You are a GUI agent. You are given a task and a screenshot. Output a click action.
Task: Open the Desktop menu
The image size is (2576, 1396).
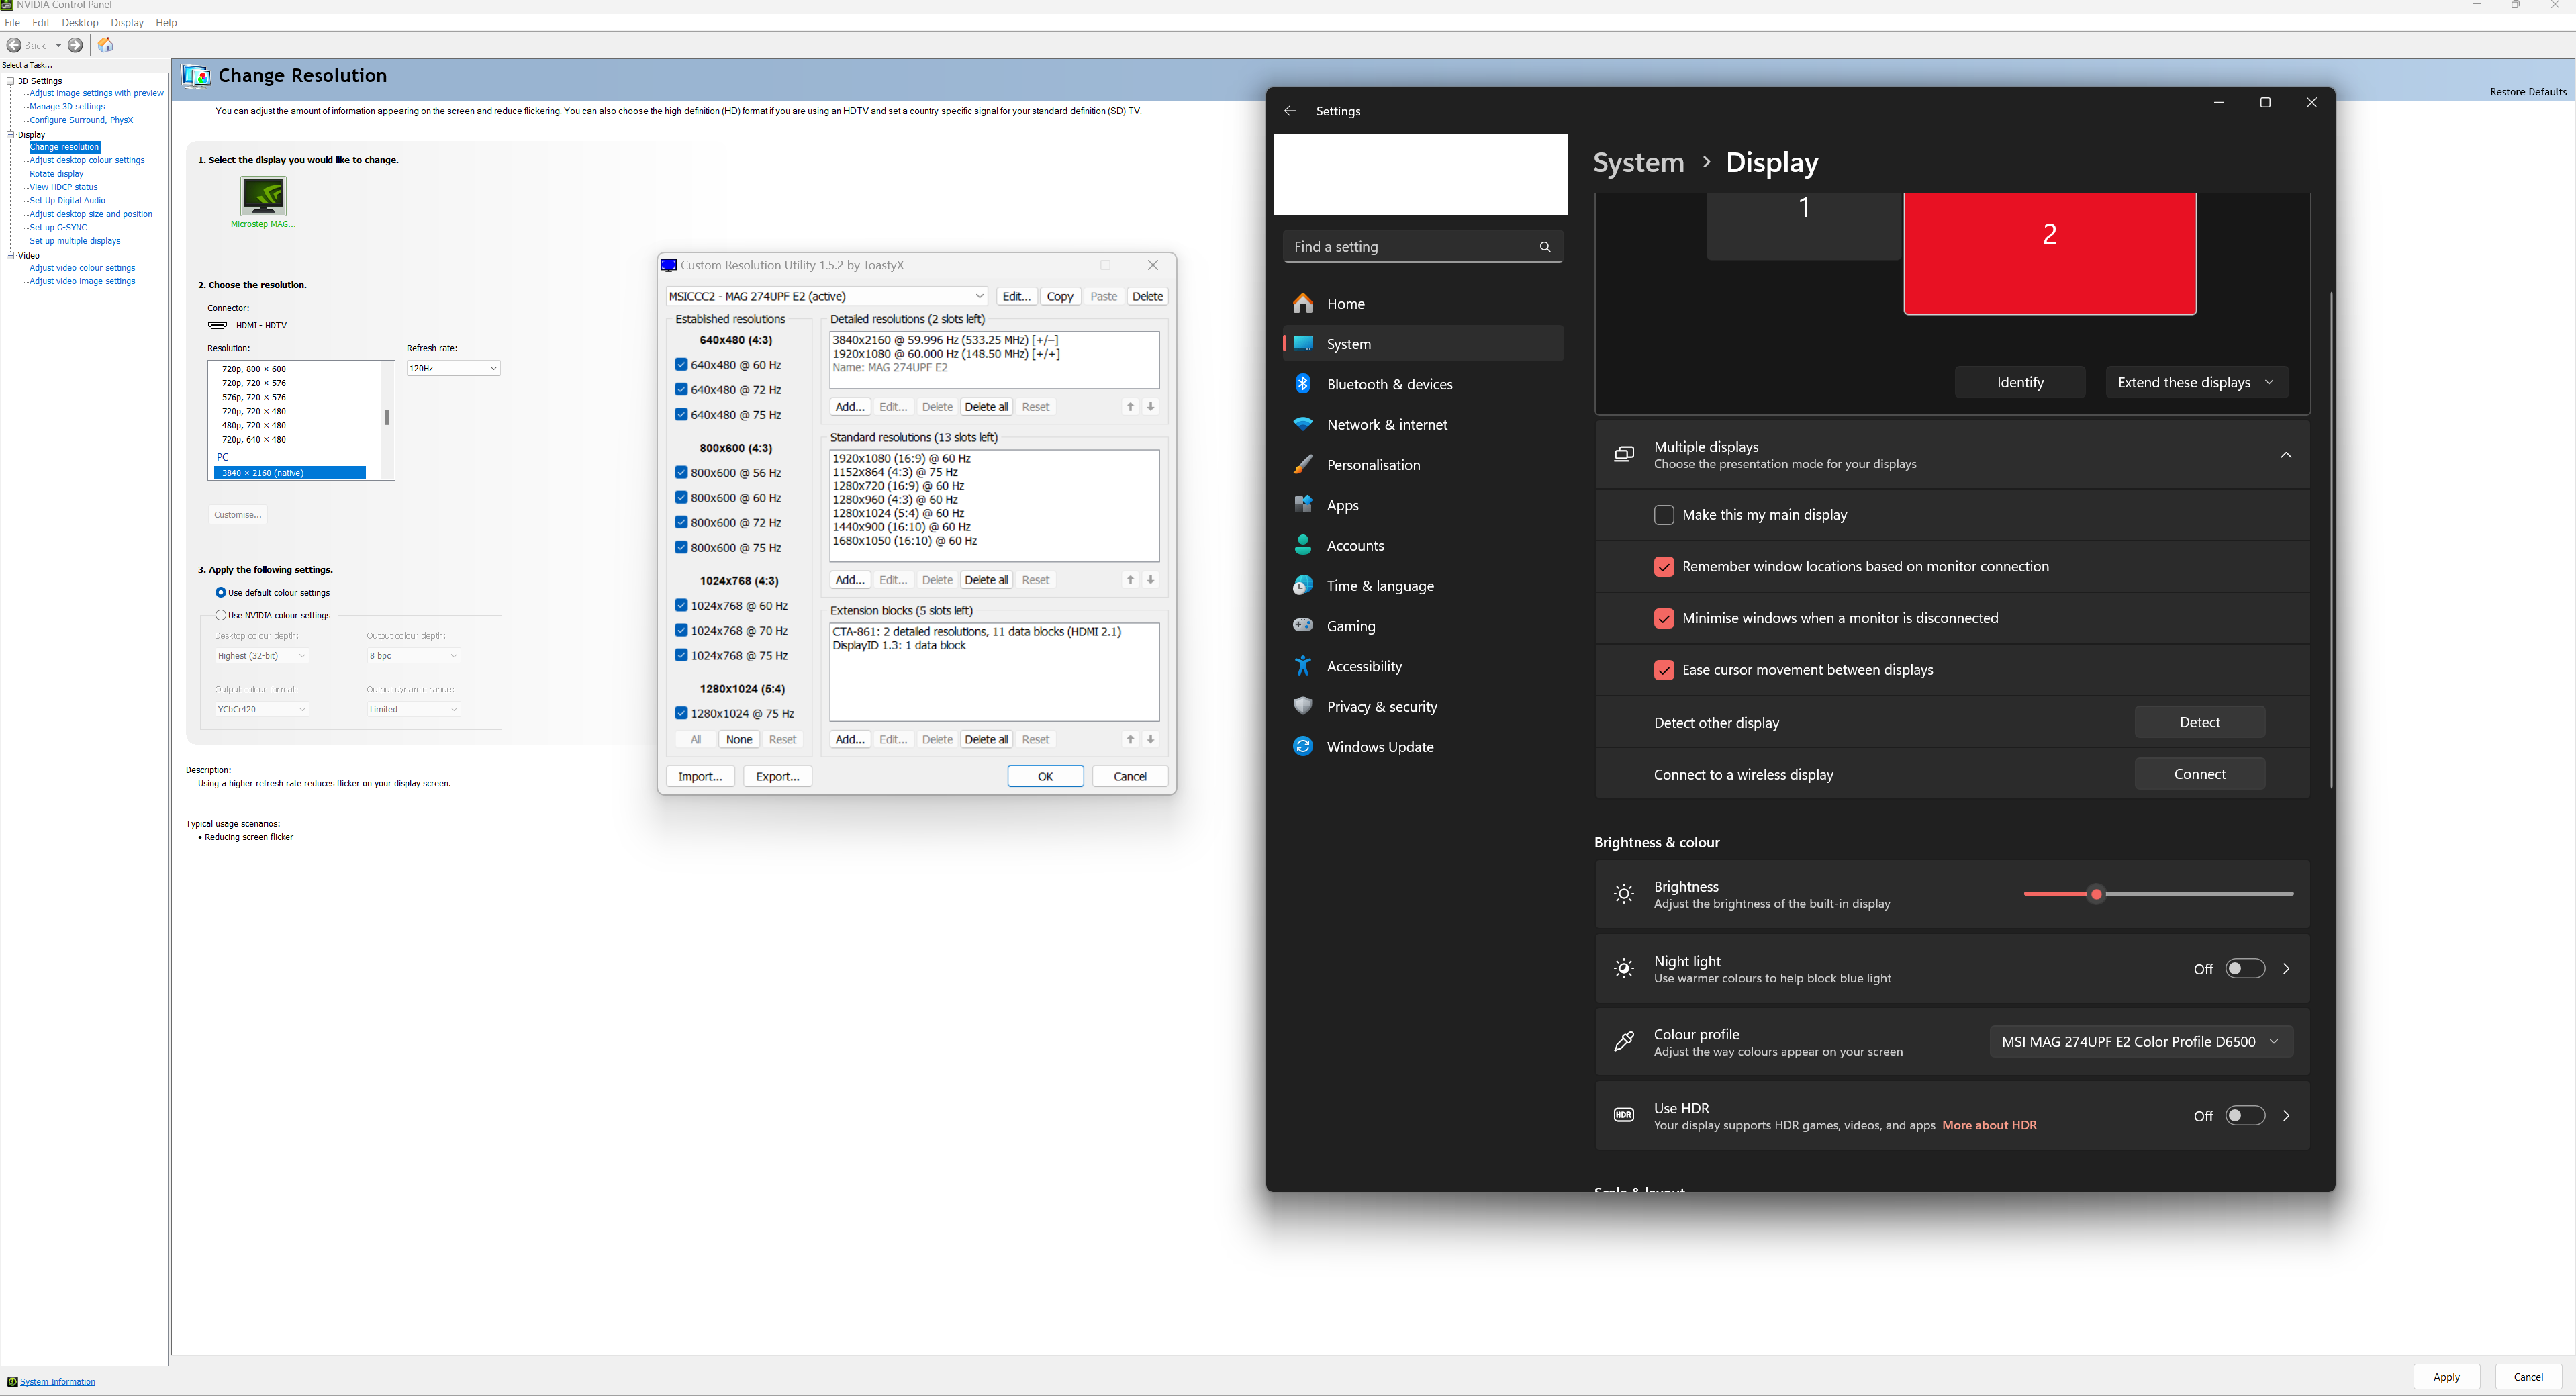80,22
